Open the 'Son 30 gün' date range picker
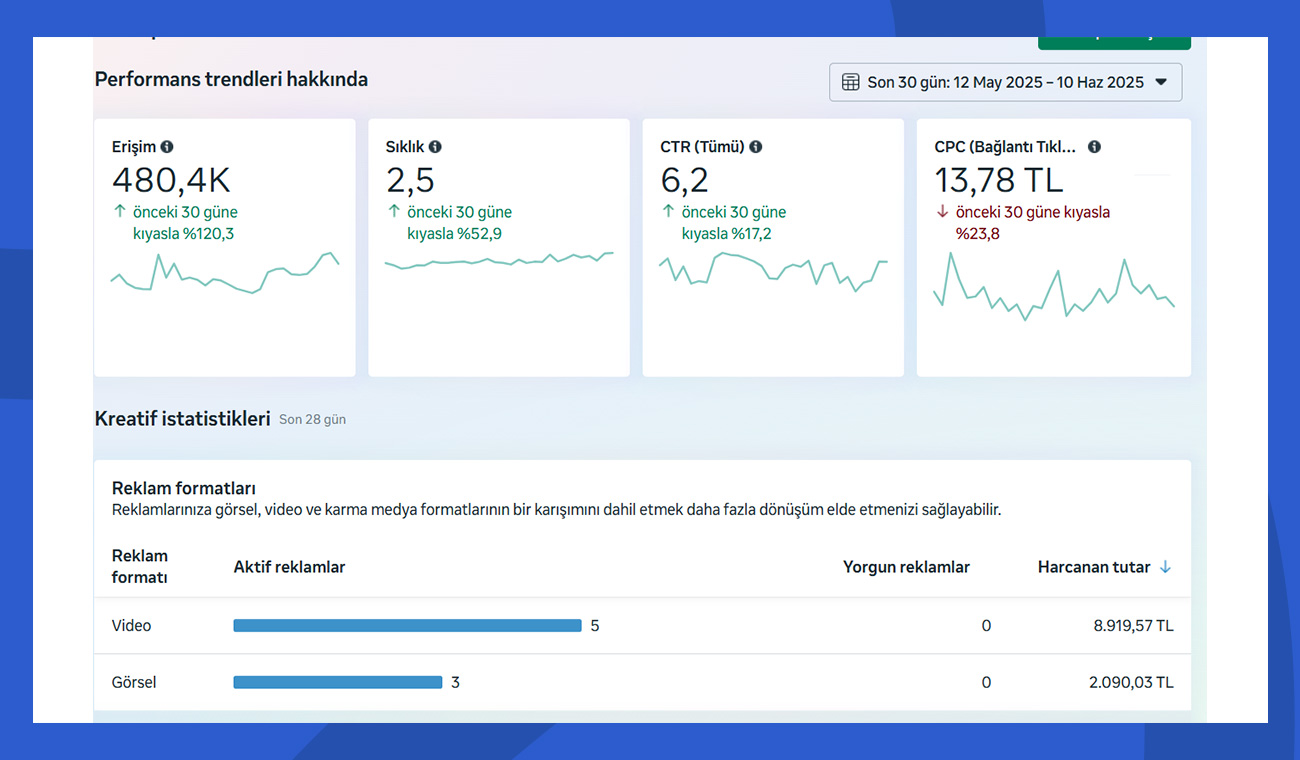The height and width of the screenshot is (760, 1300). click(x=1005, y=83)
